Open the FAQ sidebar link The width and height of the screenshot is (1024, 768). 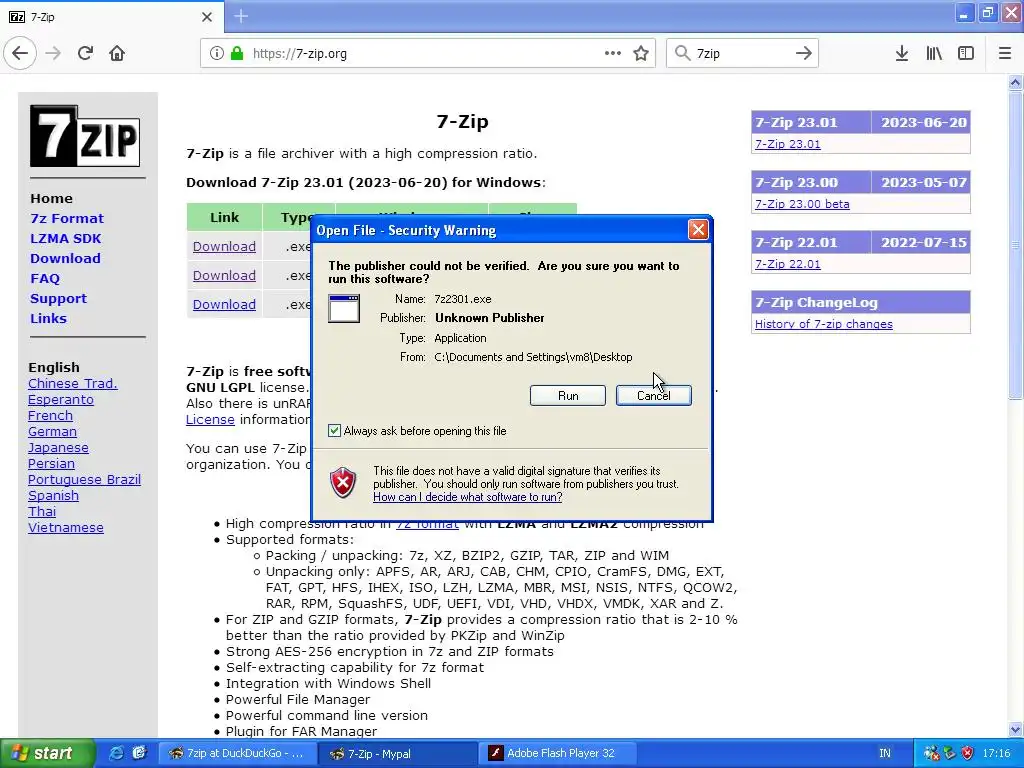44,279
